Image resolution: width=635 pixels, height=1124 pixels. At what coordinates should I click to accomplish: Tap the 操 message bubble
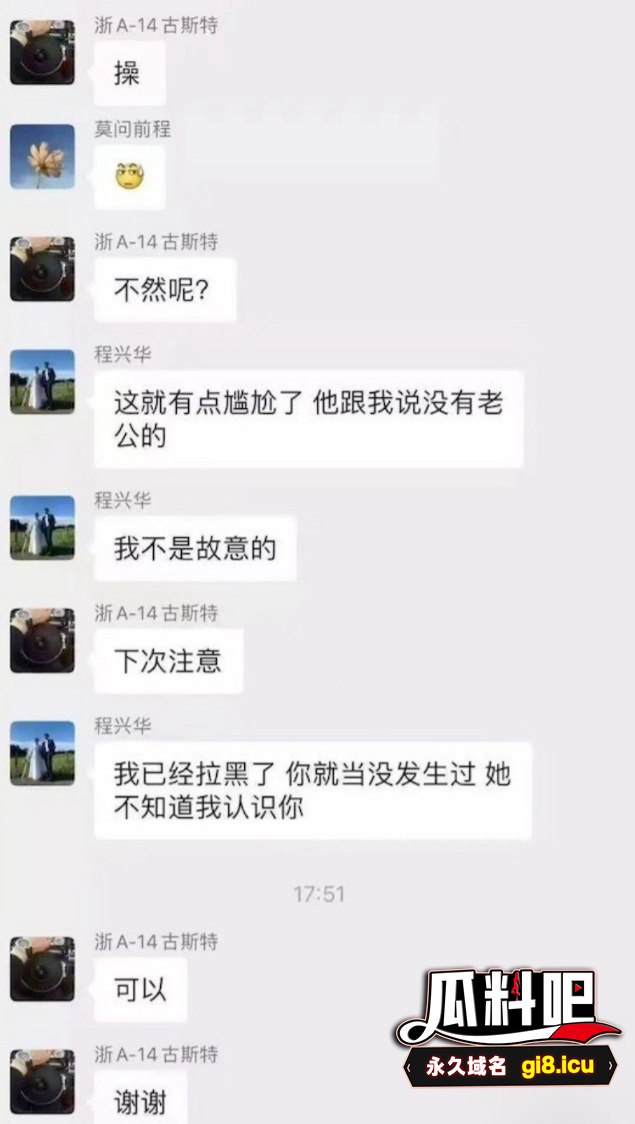tap(130, 73)
